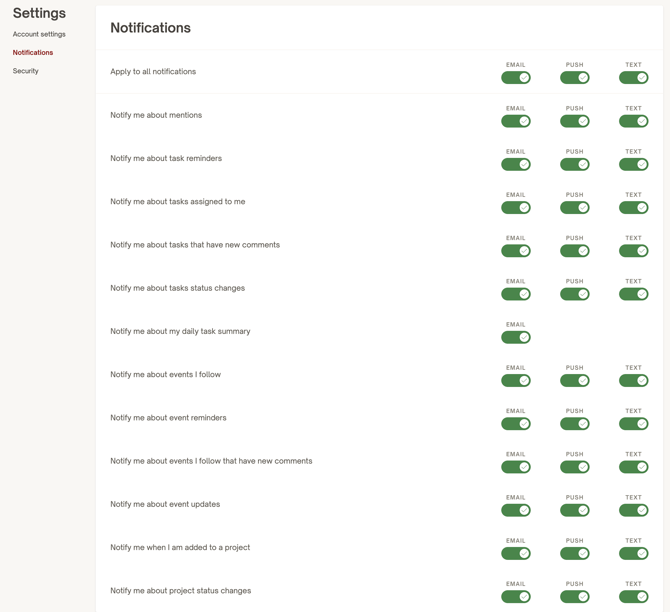Toggle email for tasks with new comments
670x612 pixels.
(516, 251)
